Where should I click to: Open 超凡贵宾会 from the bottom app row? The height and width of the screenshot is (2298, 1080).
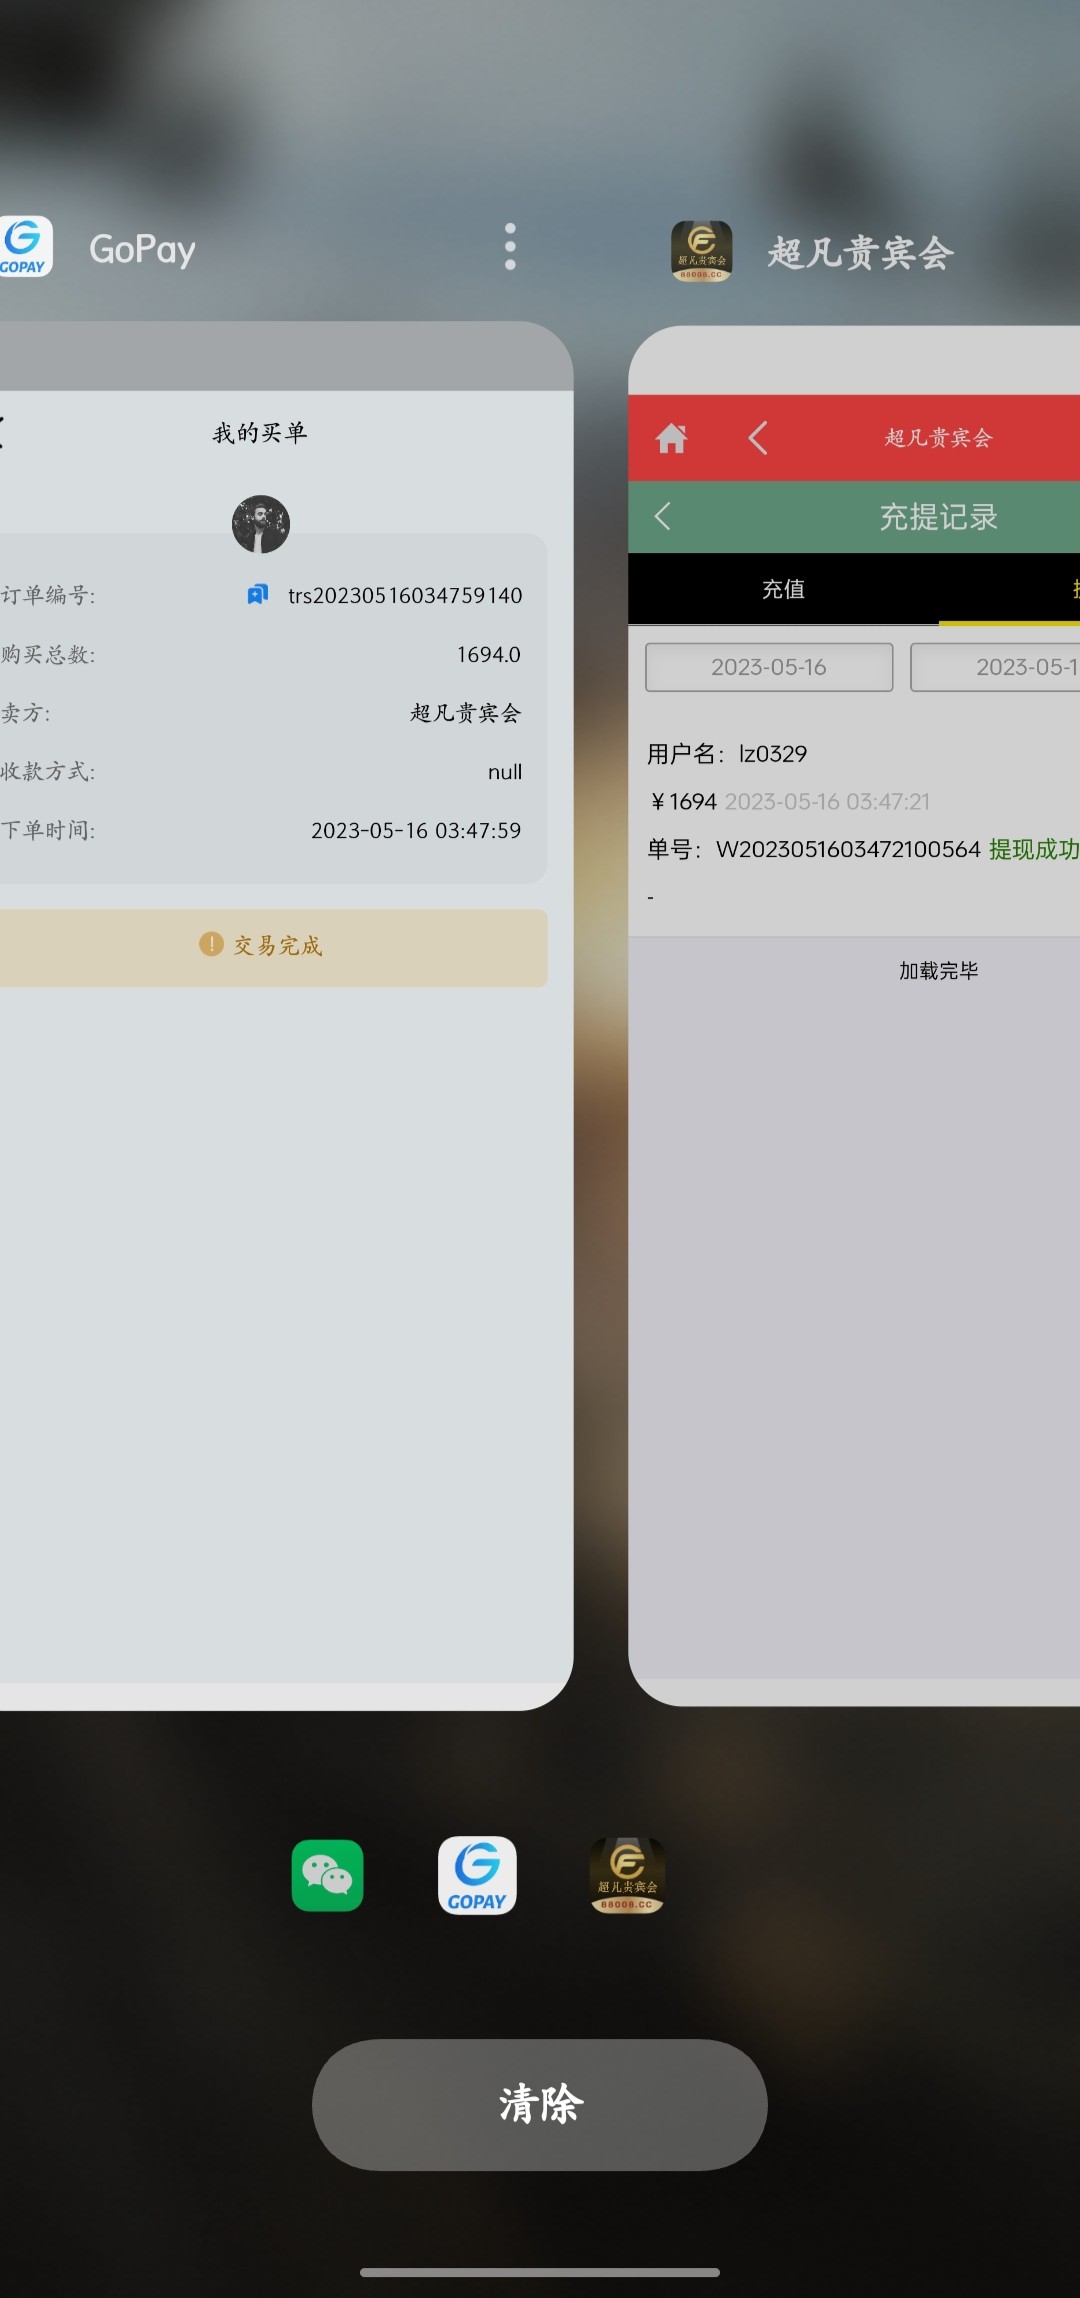[627, 1875]
